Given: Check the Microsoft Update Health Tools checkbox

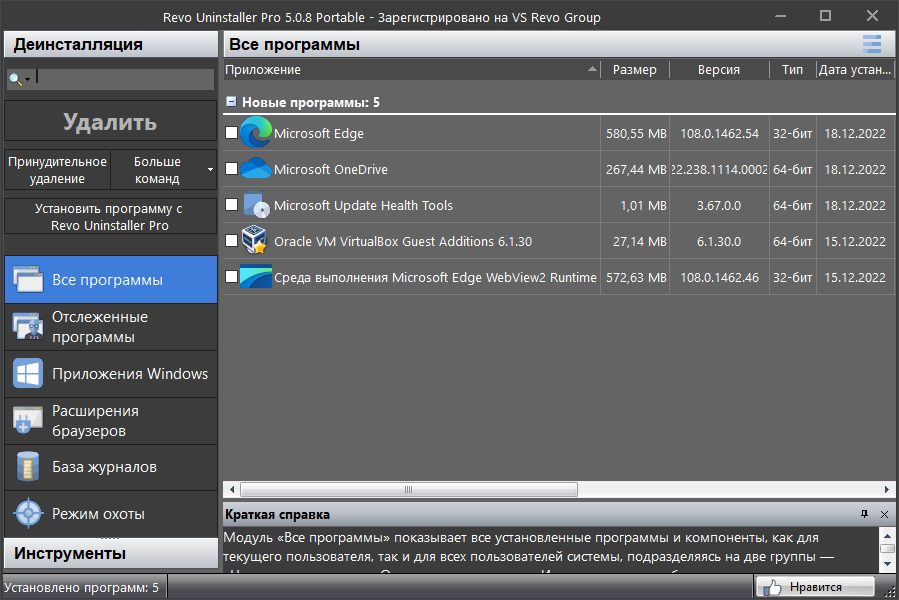Looking at the screenshot, I should 232,205.
